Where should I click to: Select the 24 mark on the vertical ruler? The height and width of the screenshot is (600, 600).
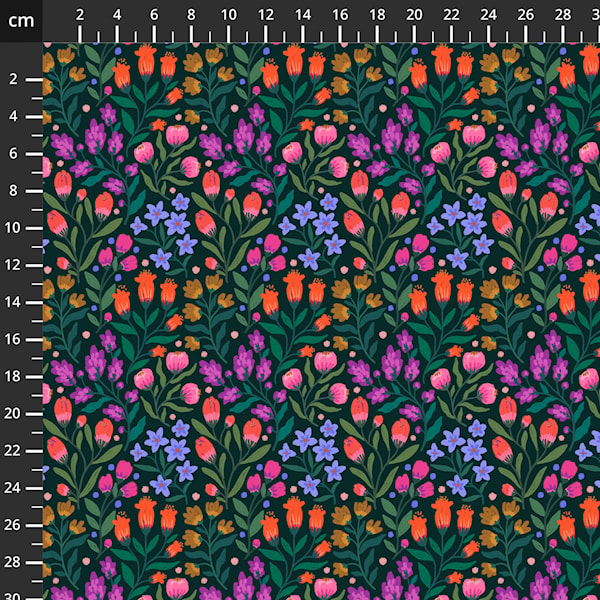pos(12,488)
